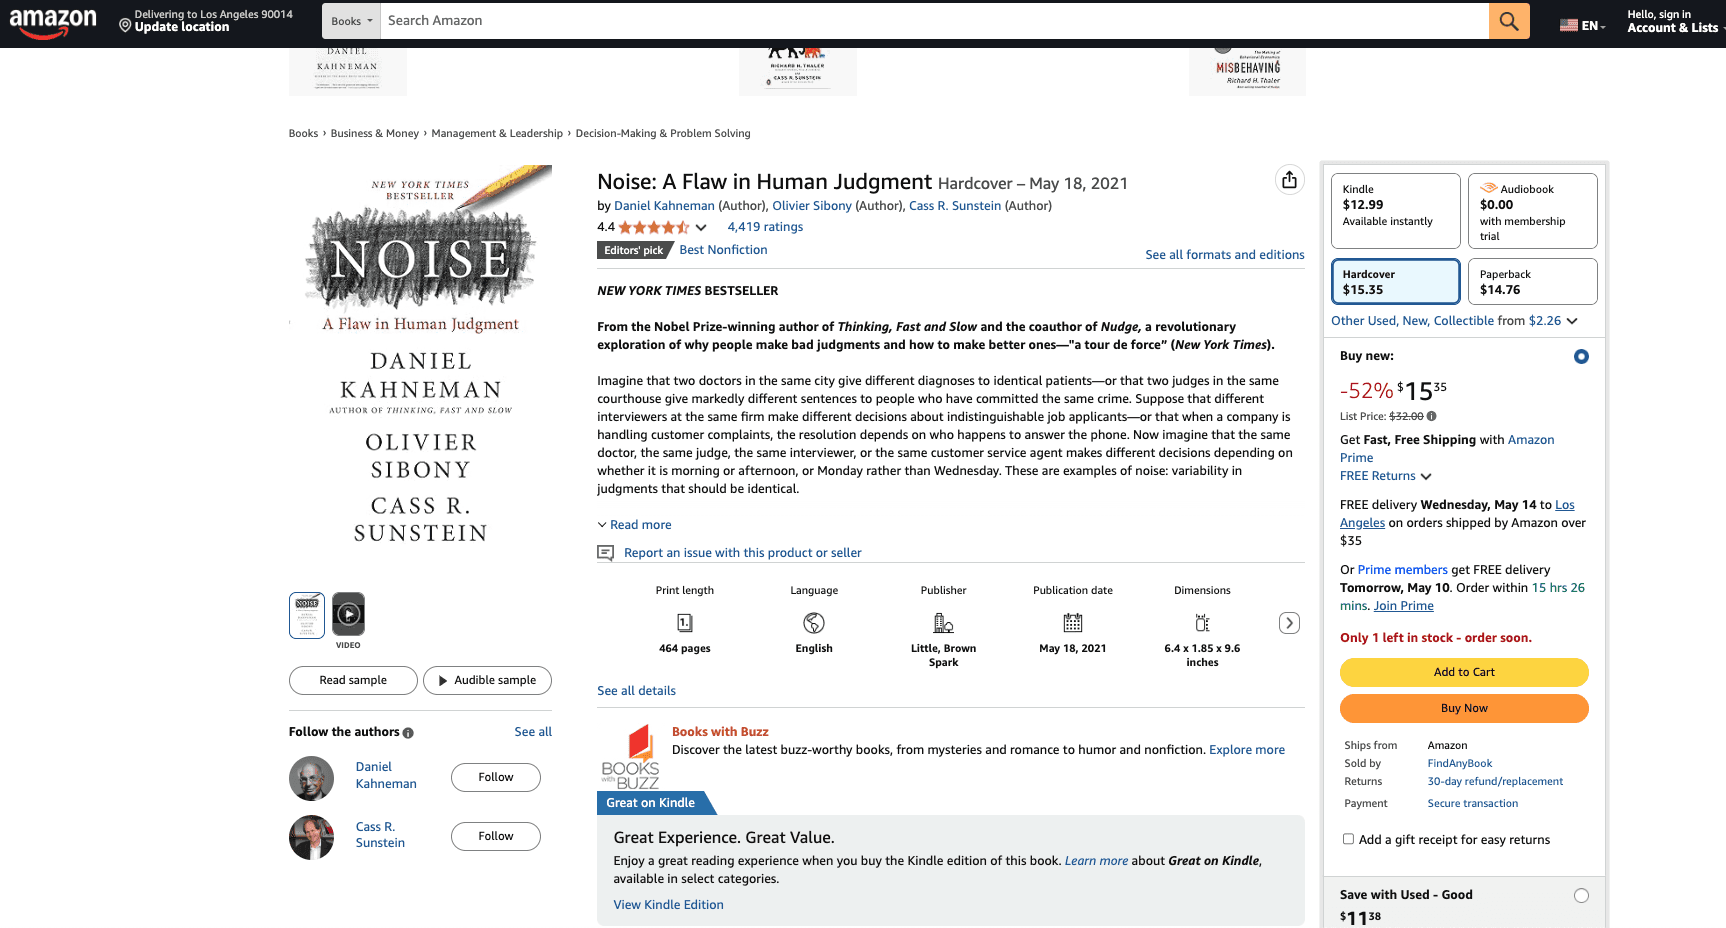This screenshot has width=1726, height=928.
Task: Click the orange search magnifier button
Action: [x=1509, y=21]
